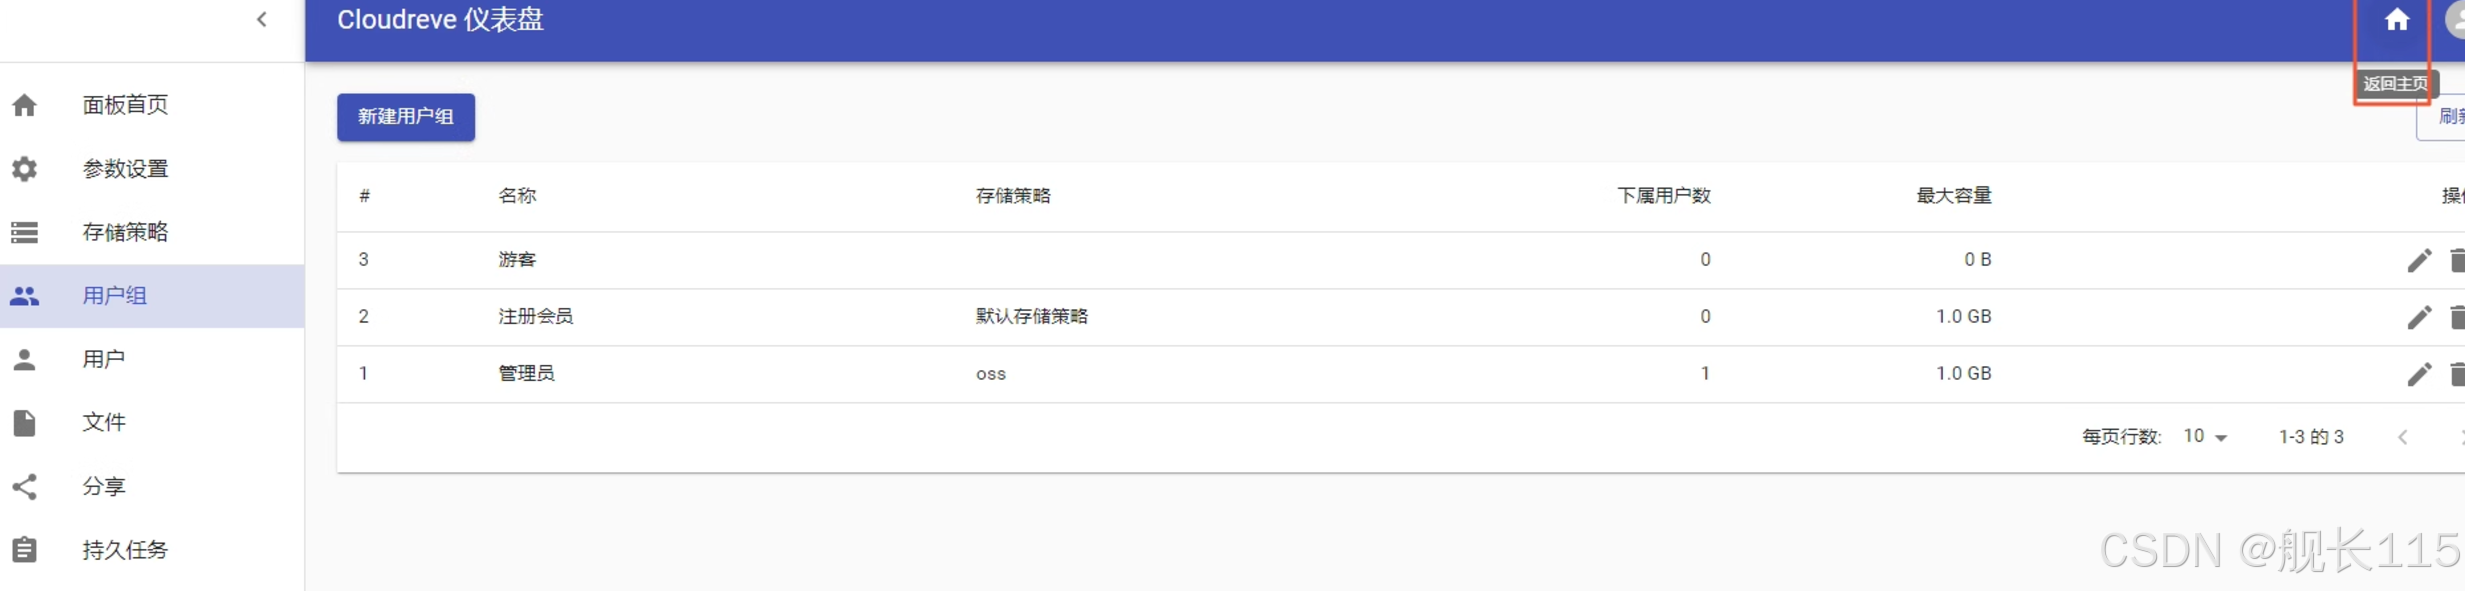2465x591 pixels.
Task: Click the people icon beside 用户组
Action: [25, 296]
